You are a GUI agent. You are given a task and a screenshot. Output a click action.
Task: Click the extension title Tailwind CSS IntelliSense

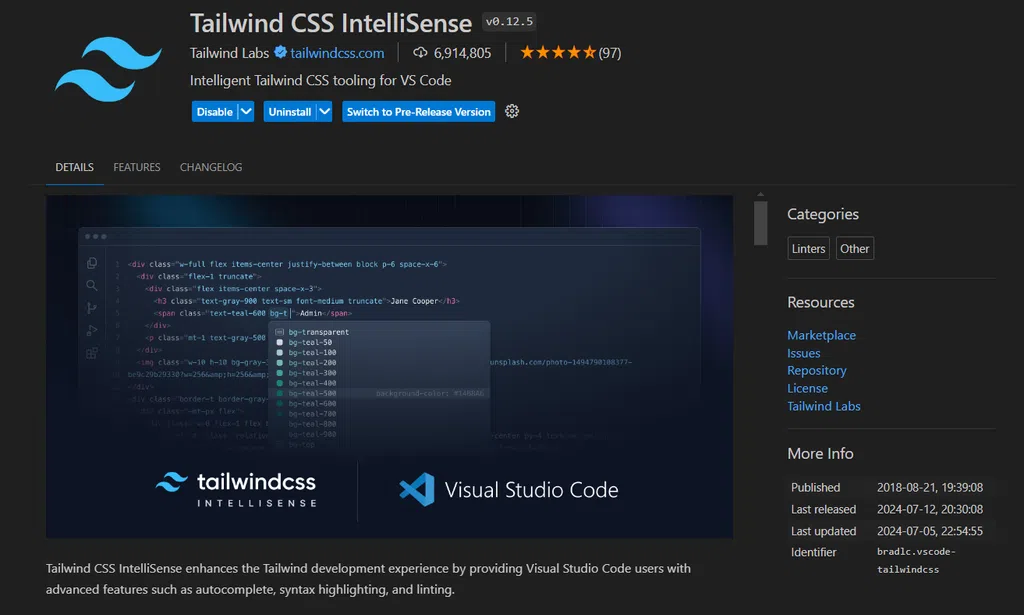point(331,24)
